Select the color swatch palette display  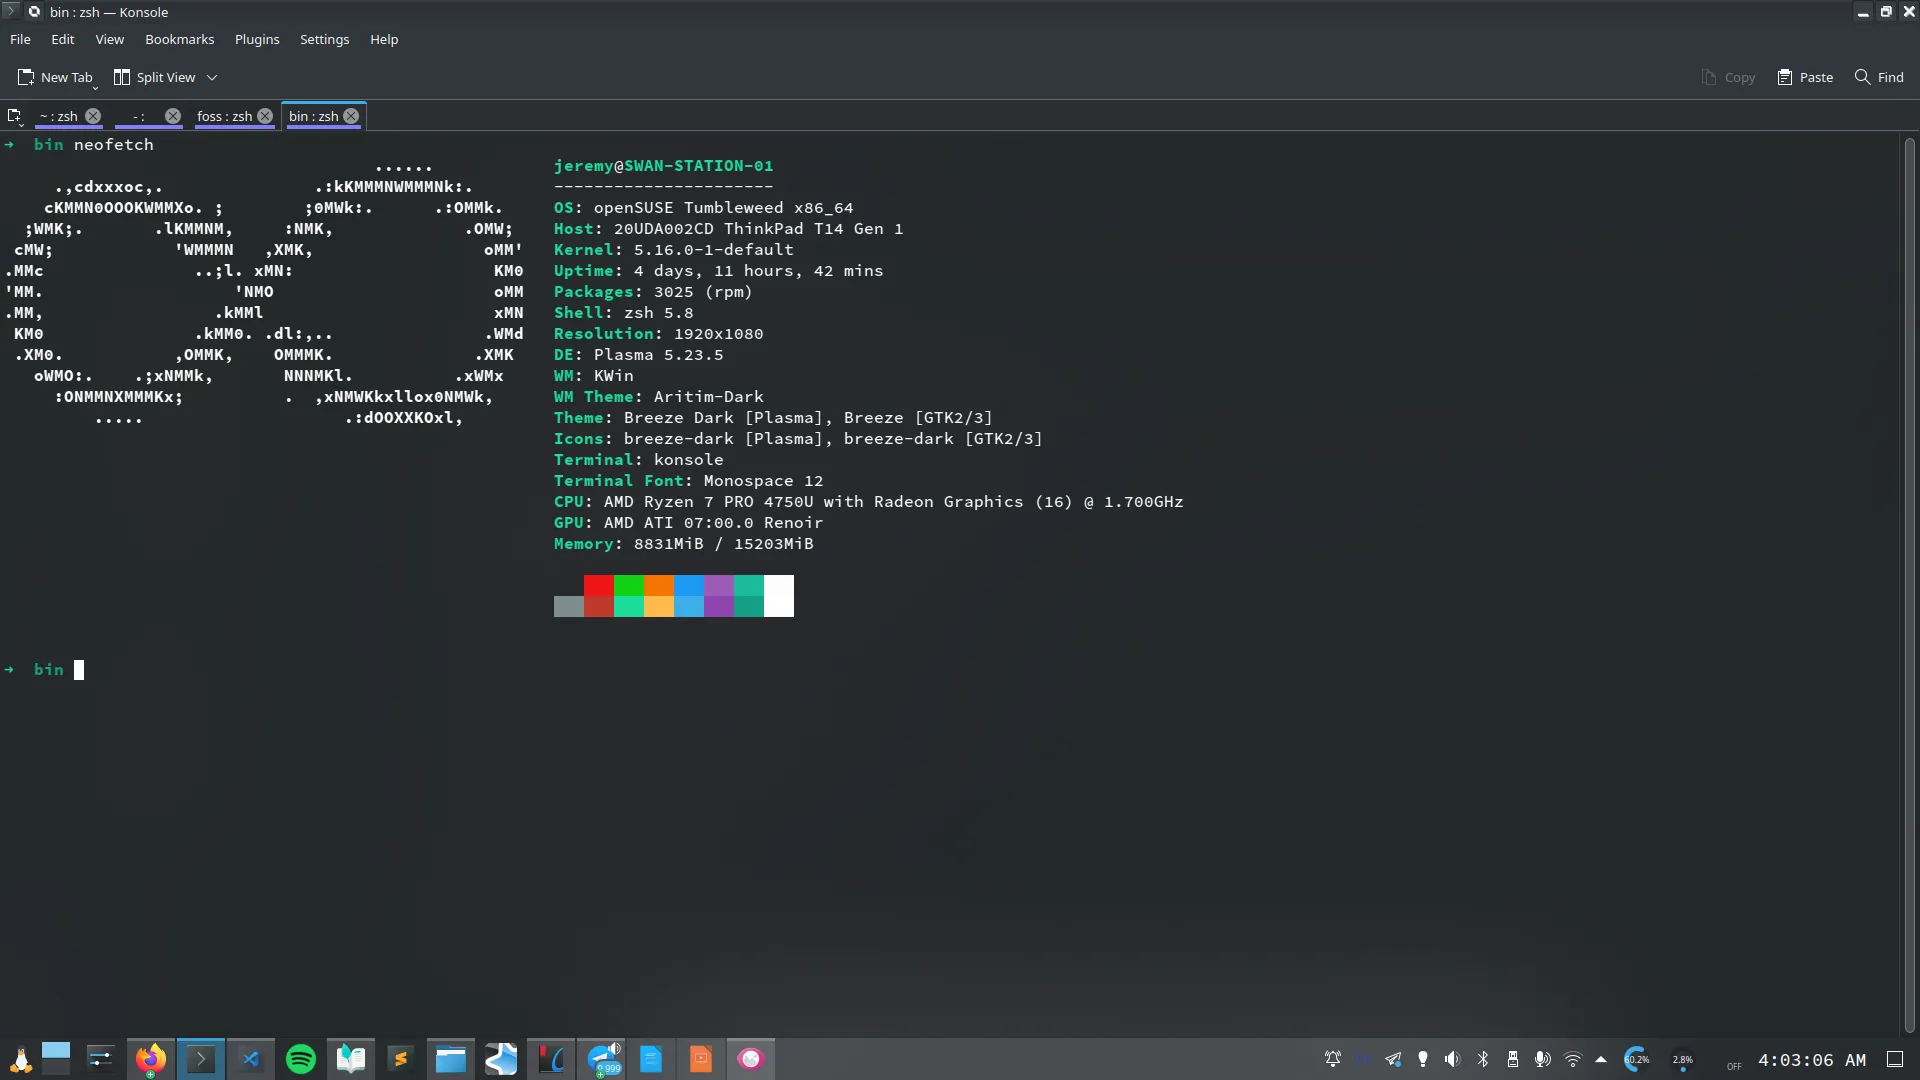(x=674, y=596)
